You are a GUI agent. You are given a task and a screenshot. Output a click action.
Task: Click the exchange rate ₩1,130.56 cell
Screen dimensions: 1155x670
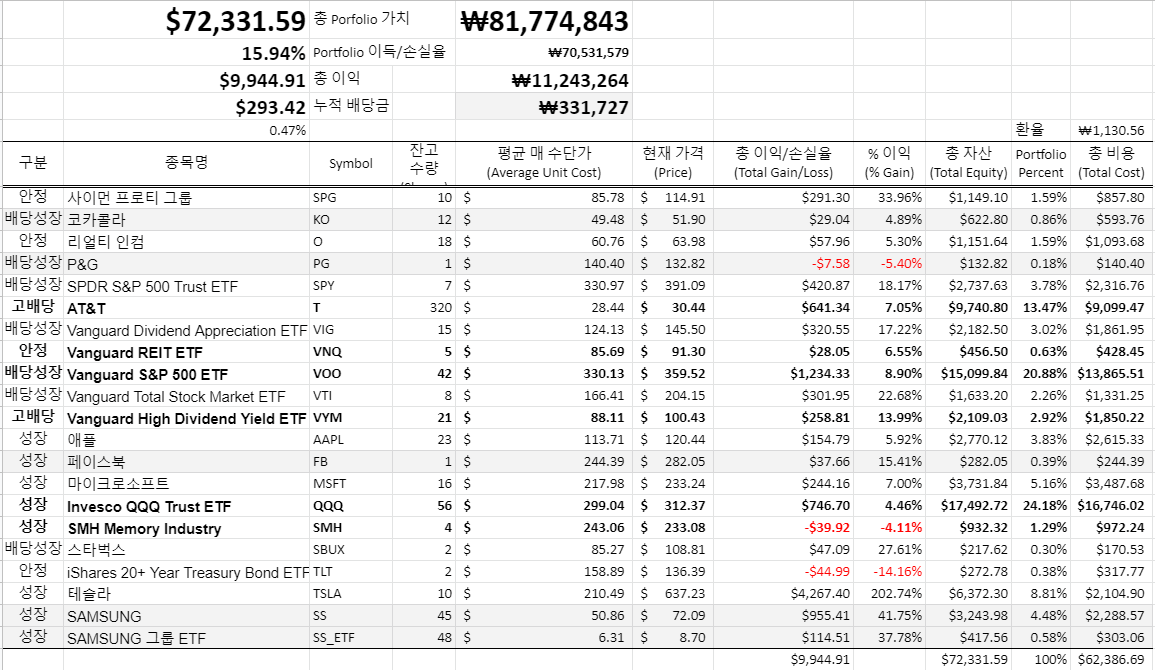point(1111,130)
